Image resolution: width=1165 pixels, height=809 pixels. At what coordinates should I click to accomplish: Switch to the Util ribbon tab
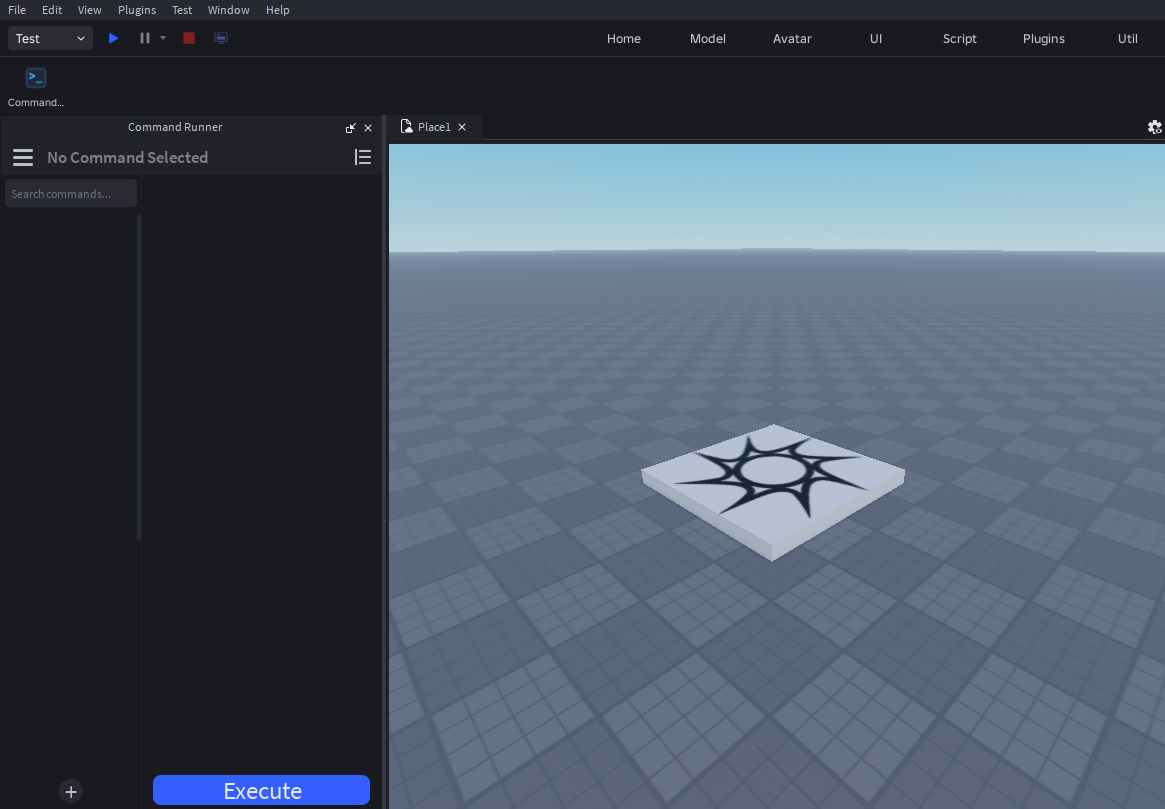[x=1127, y=39]
